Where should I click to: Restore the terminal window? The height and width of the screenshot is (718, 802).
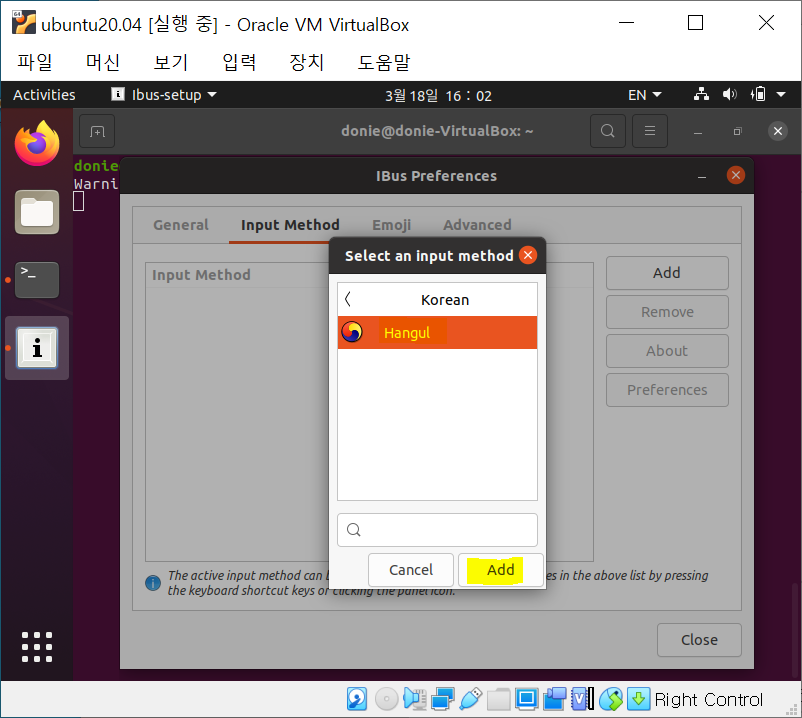pyautogui.click(x=737, y=131)
